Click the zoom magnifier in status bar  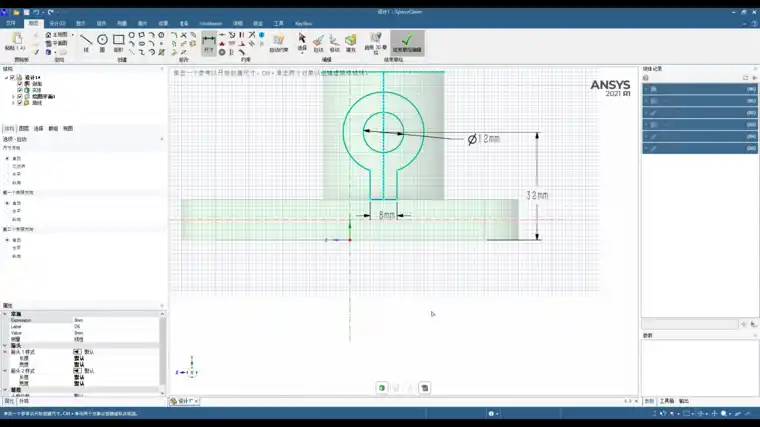point(724,413)
